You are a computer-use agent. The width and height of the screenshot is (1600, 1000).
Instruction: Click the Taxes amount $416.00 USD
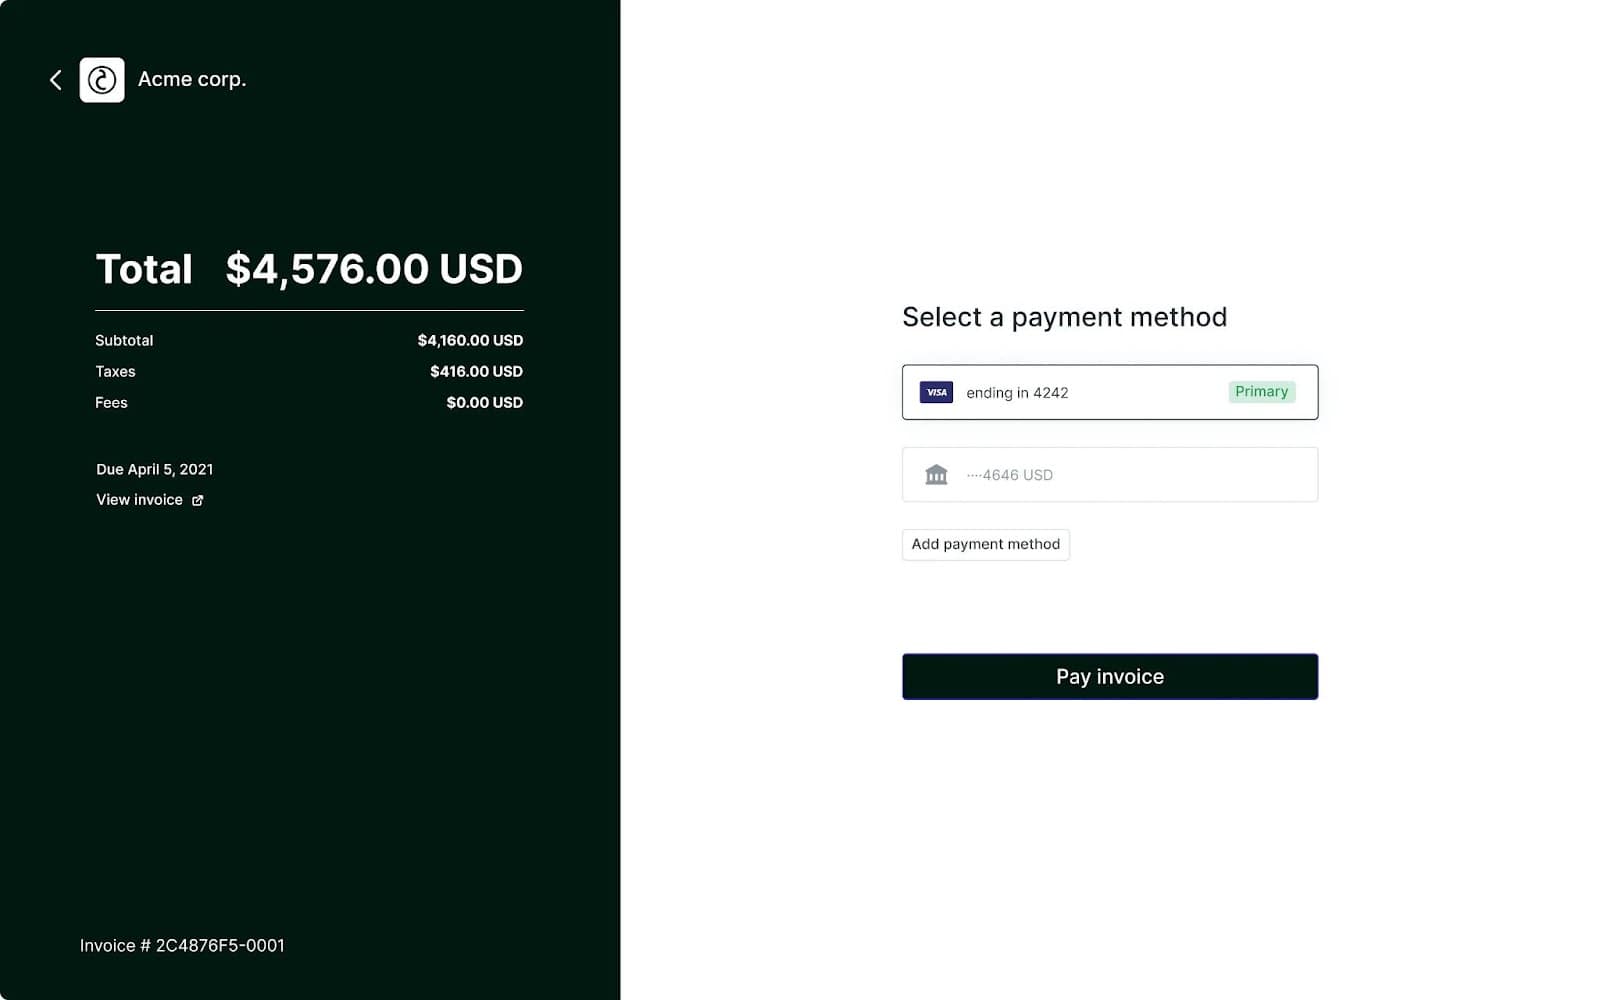(477, 371)
